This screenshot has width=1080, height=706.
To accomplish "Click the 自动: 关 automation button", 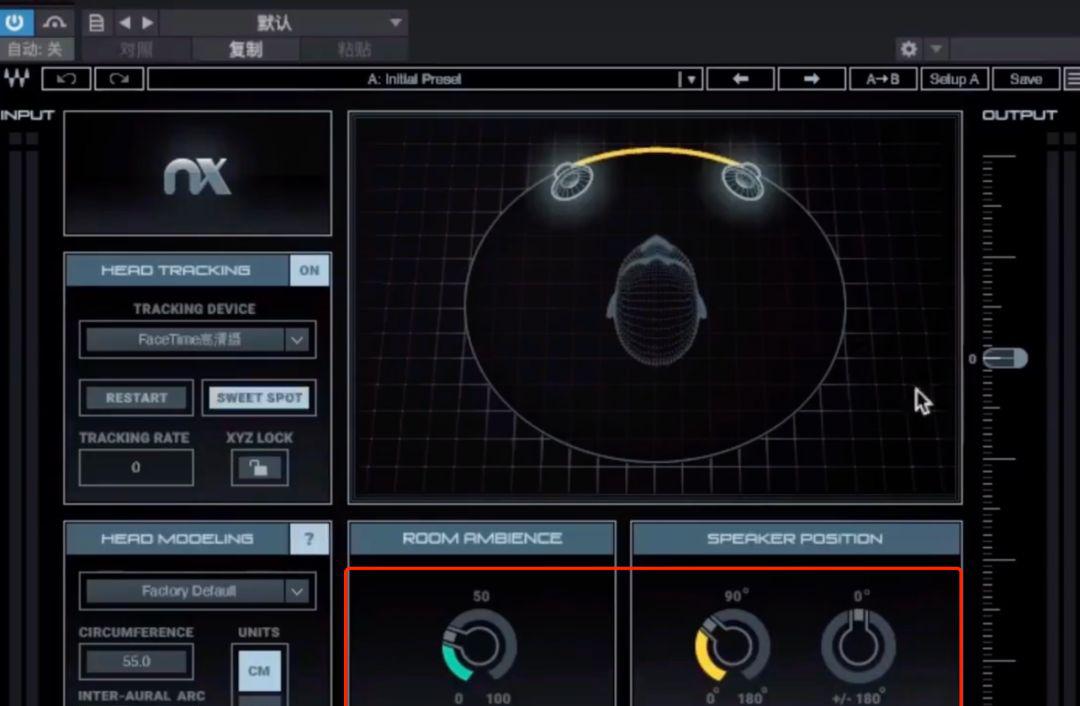I will coord(35,50).
